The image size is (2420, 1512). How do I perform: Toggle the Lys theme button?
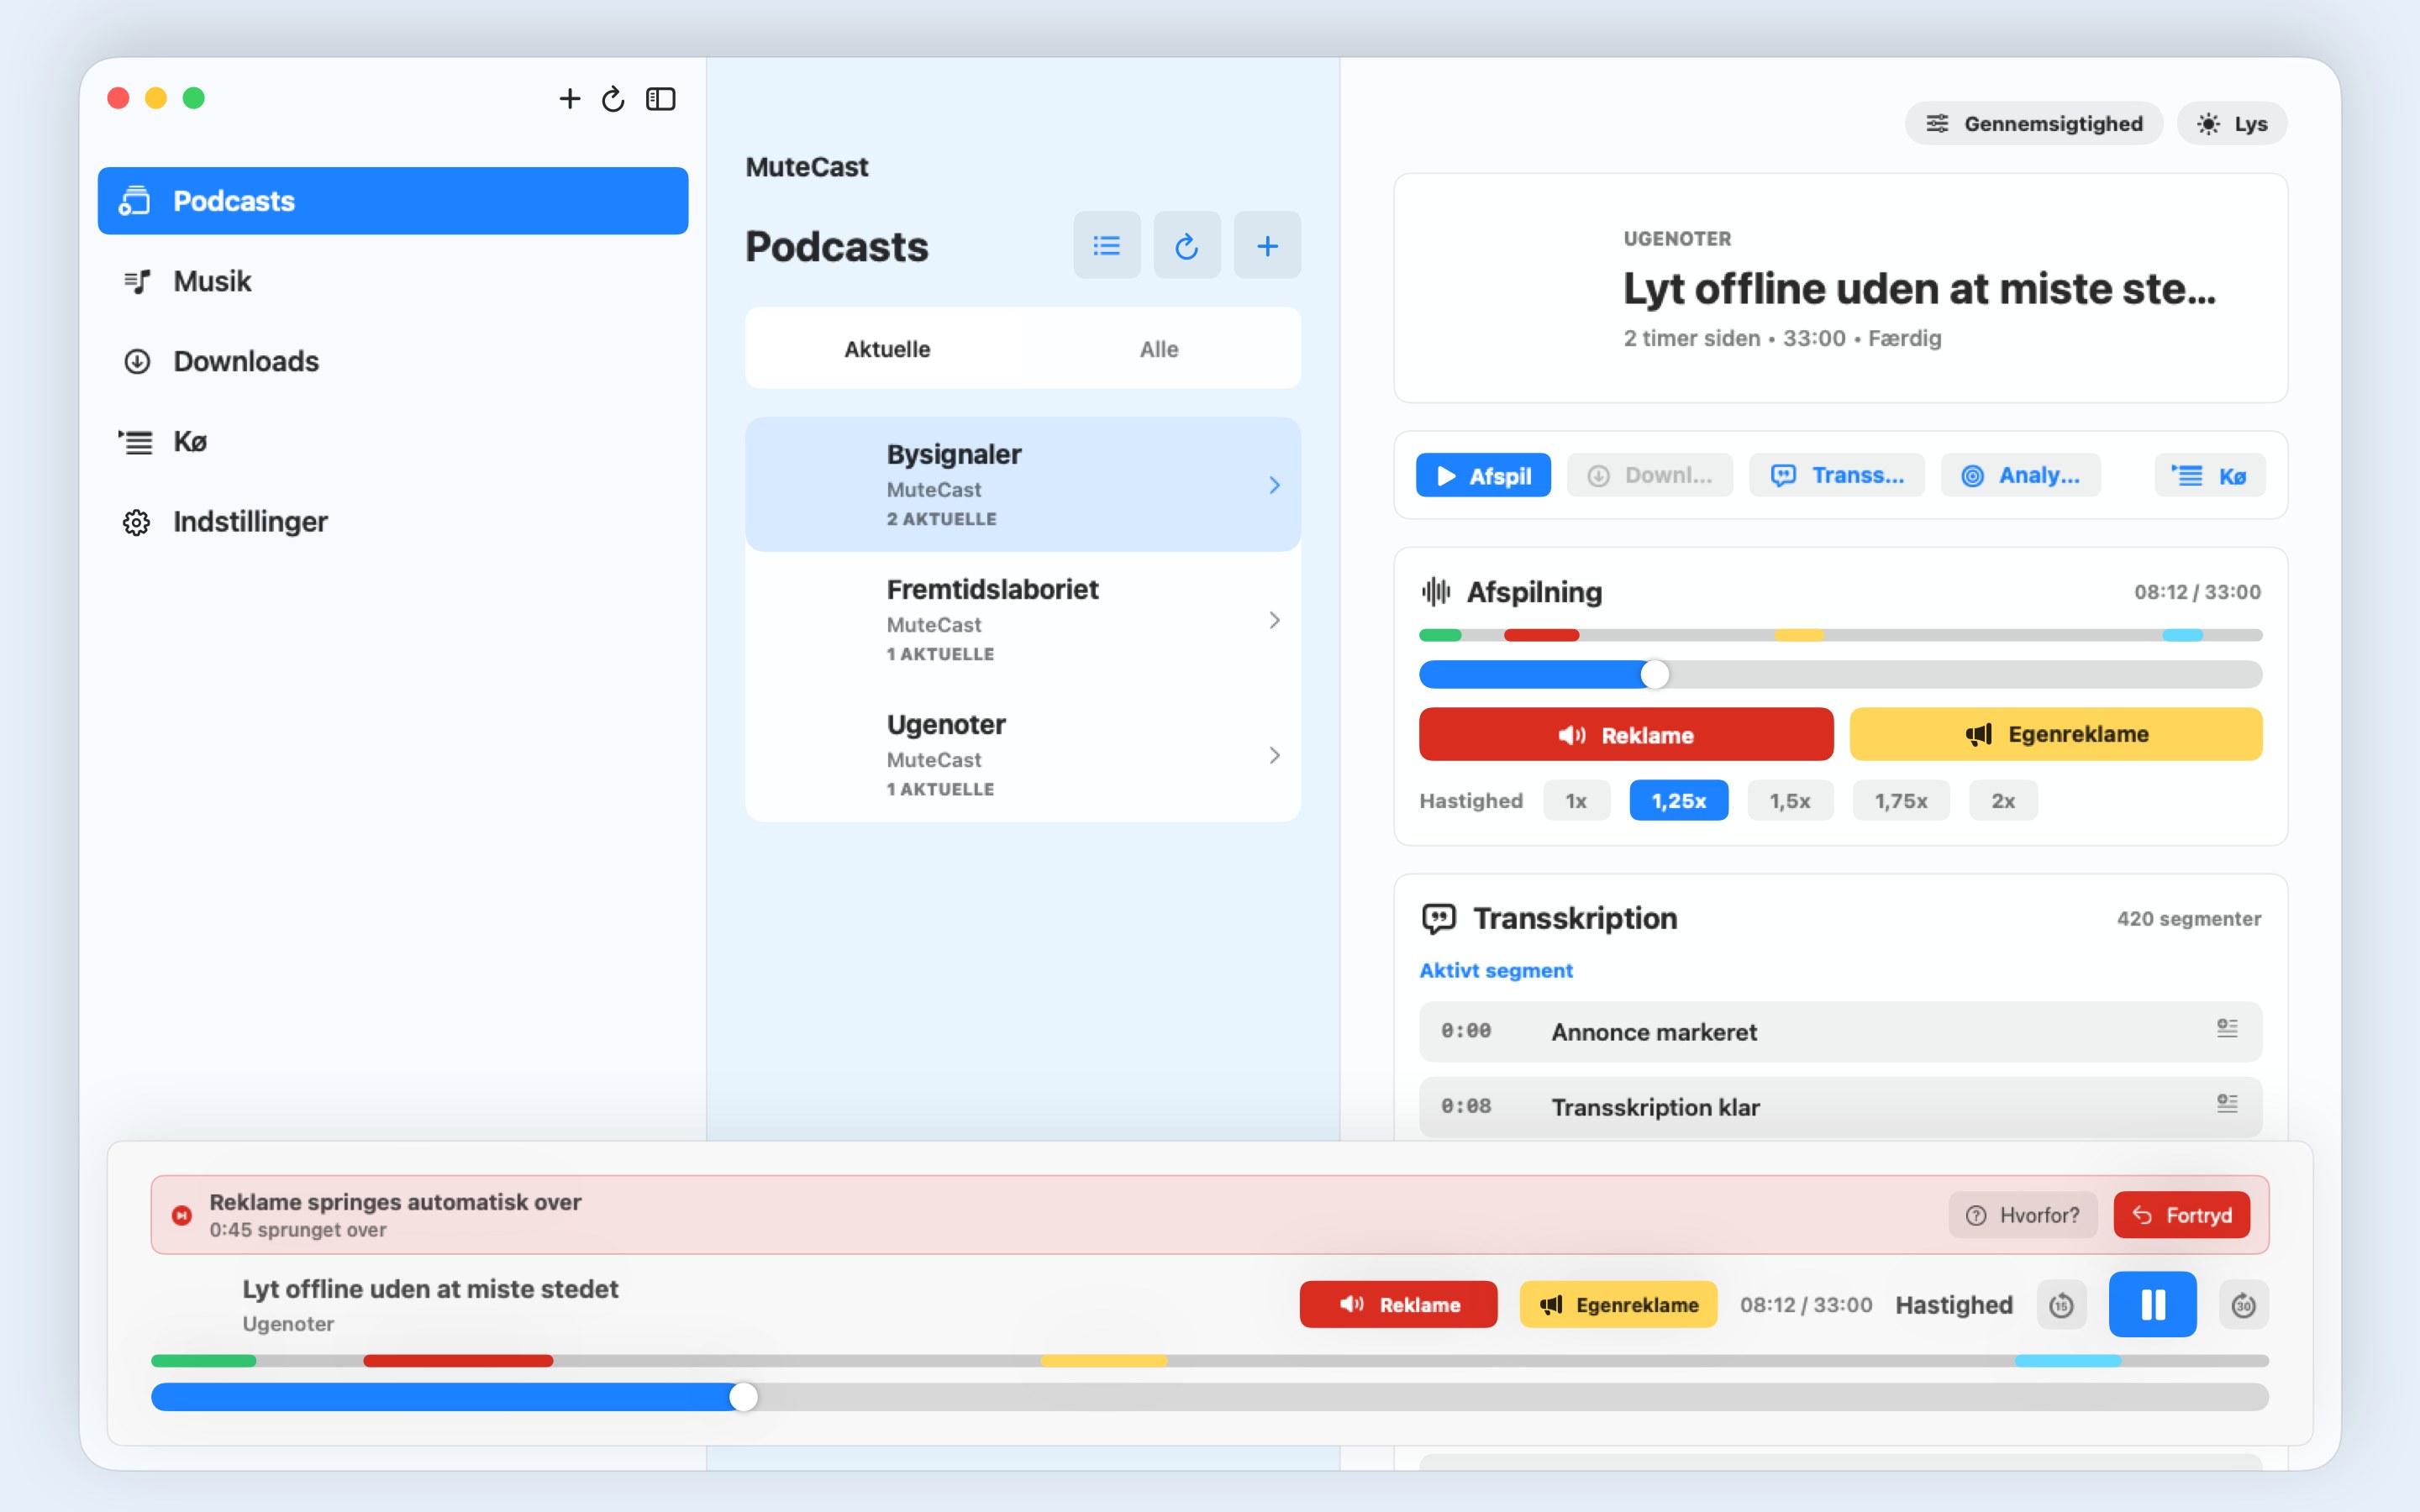click(x=2232, y=123)
